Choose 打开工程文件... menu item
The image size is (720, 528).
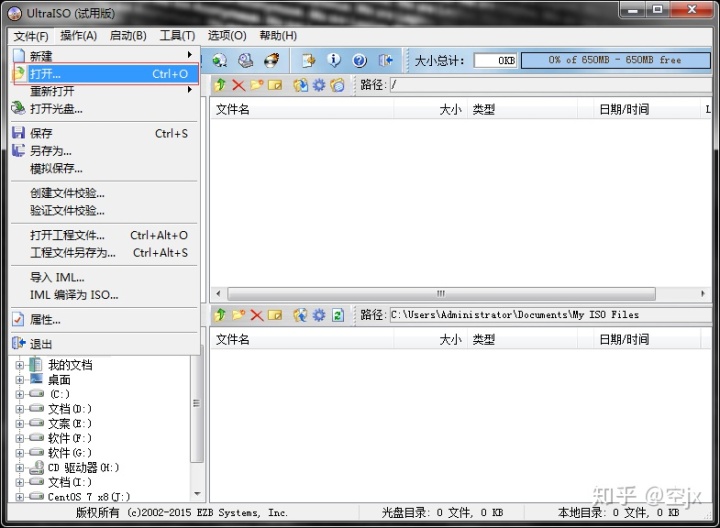[106, 235]
